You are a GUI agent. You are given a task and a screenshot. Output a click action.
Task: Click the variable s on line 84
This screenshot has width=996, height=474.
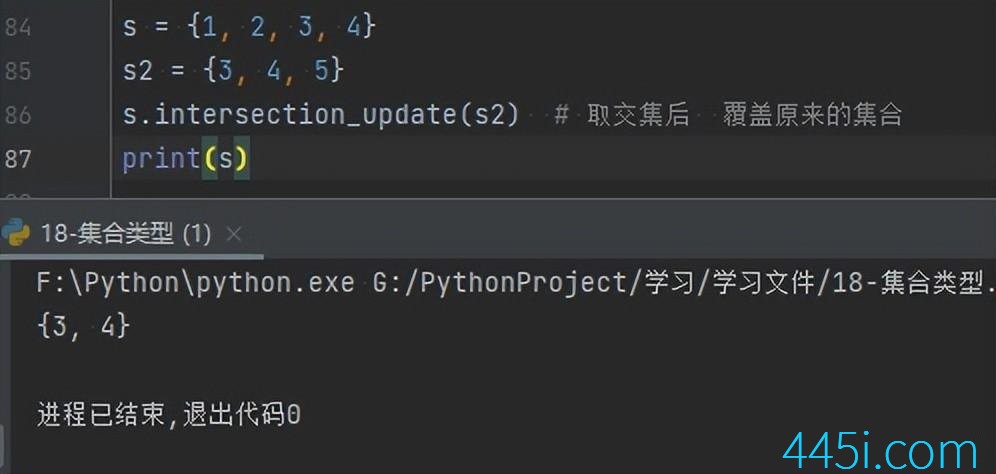tap(130, 28)
